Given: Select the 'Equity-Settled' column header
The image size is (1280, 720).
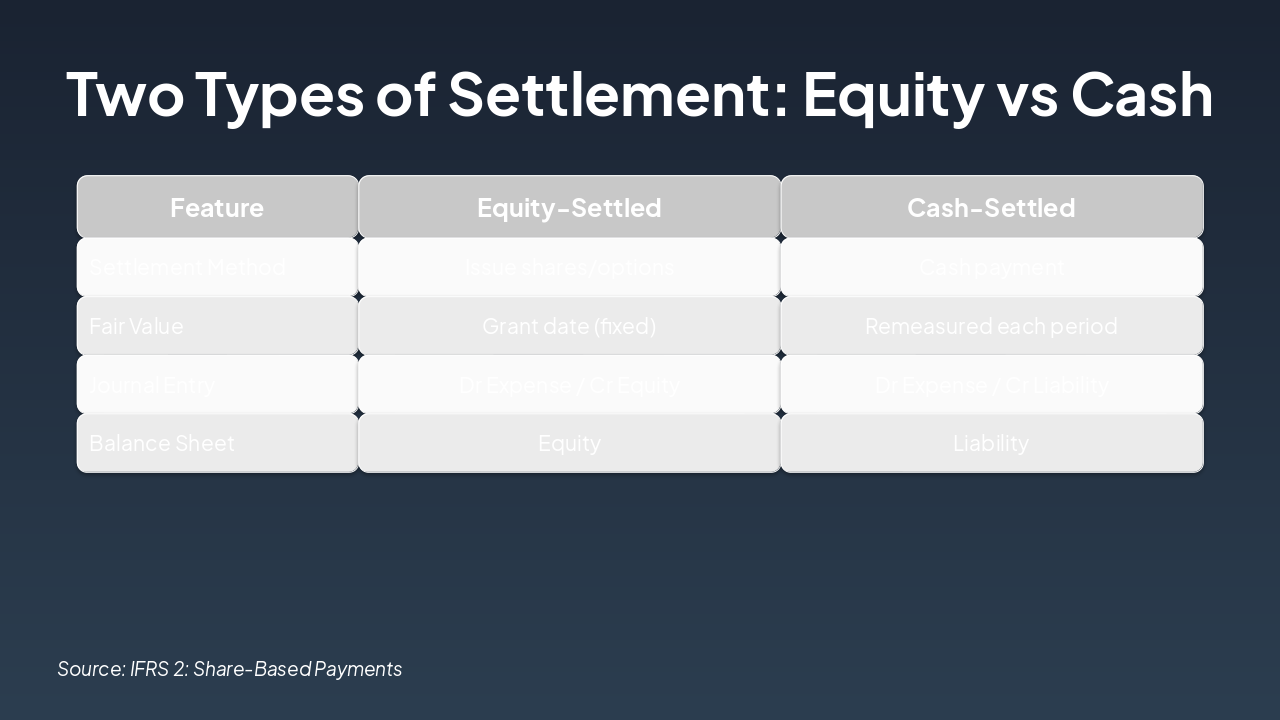Looking at the screenshot, I should click(x=569, y=207).
